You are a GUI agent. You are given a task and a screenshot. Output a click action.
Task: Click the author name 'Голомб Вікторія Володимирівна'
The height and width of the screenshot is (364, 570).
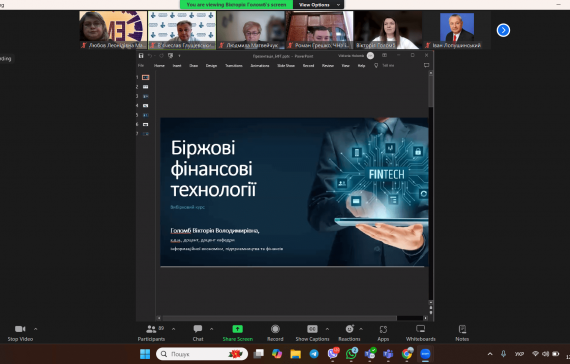(x=214, y=231)
